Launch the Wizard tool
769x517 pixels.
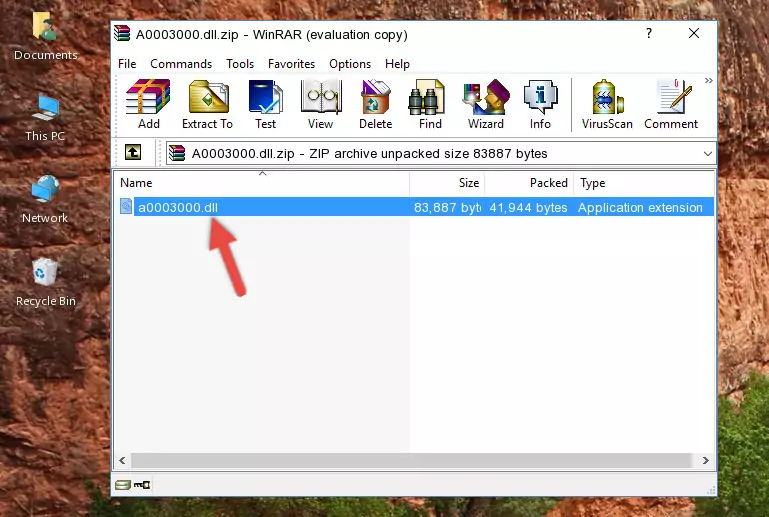pyautogui.click(x=486, y=104)
